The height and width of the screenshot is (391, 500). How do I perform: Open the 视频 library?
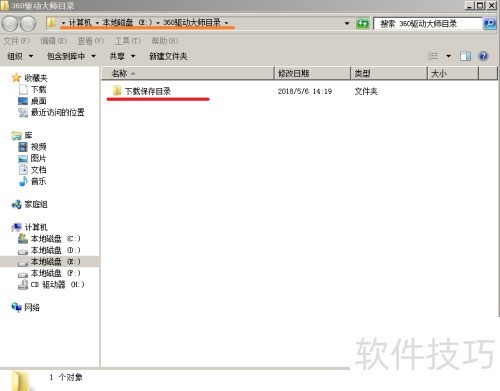[32, 147]
